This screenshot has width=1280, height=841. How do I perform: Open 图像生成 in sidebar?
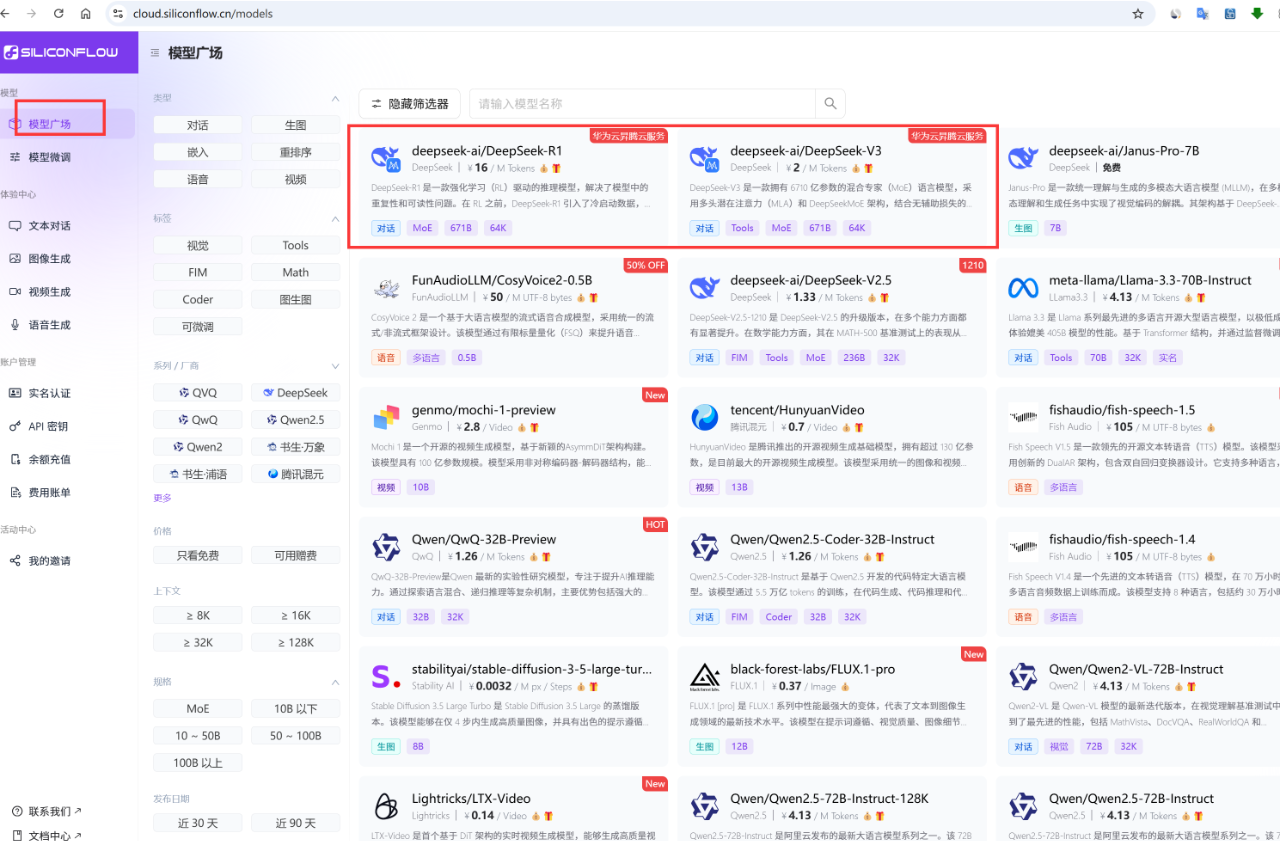pos(67,259)
